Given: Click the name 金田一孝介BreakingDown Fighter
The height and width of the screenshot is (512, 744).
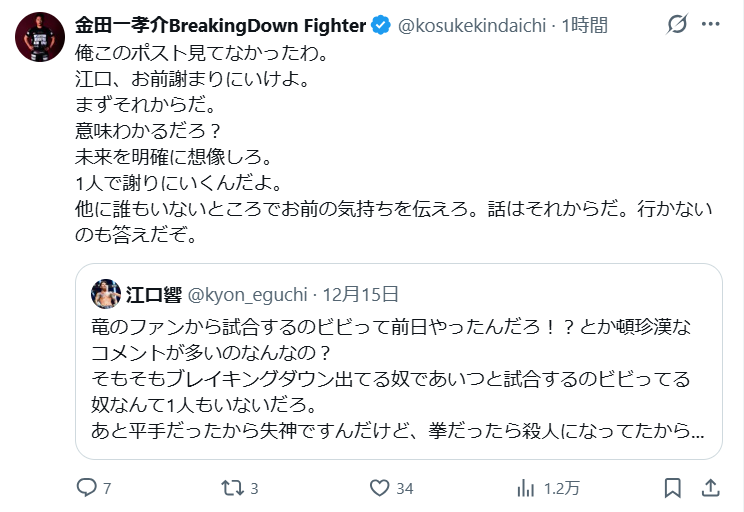Looking at the screenshot, I should click(220, 25).
